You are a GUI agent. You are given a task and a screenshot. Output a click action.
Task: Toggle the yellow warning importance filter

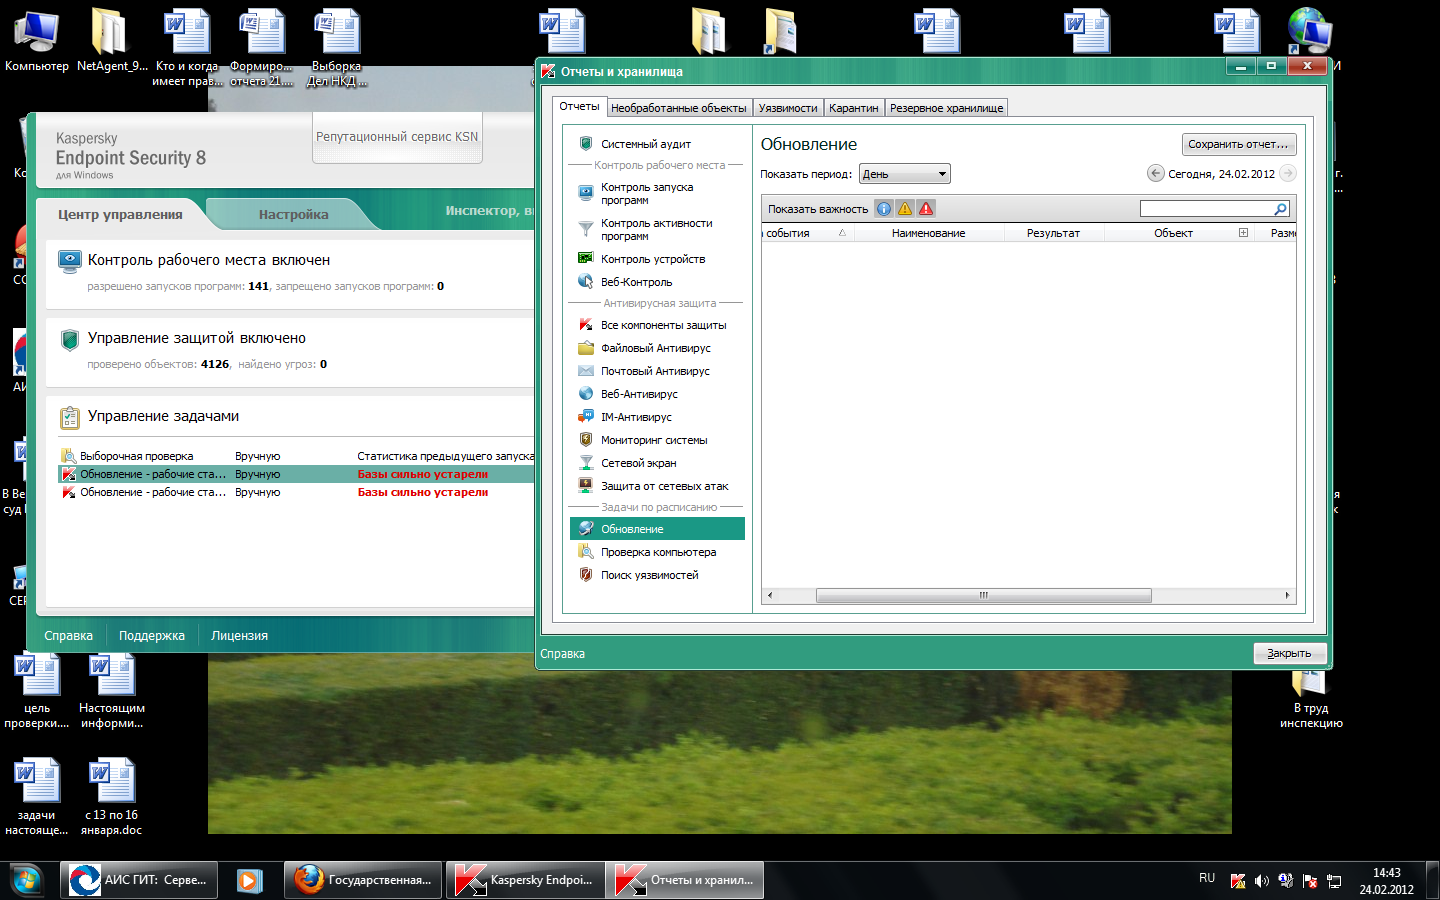905,209
